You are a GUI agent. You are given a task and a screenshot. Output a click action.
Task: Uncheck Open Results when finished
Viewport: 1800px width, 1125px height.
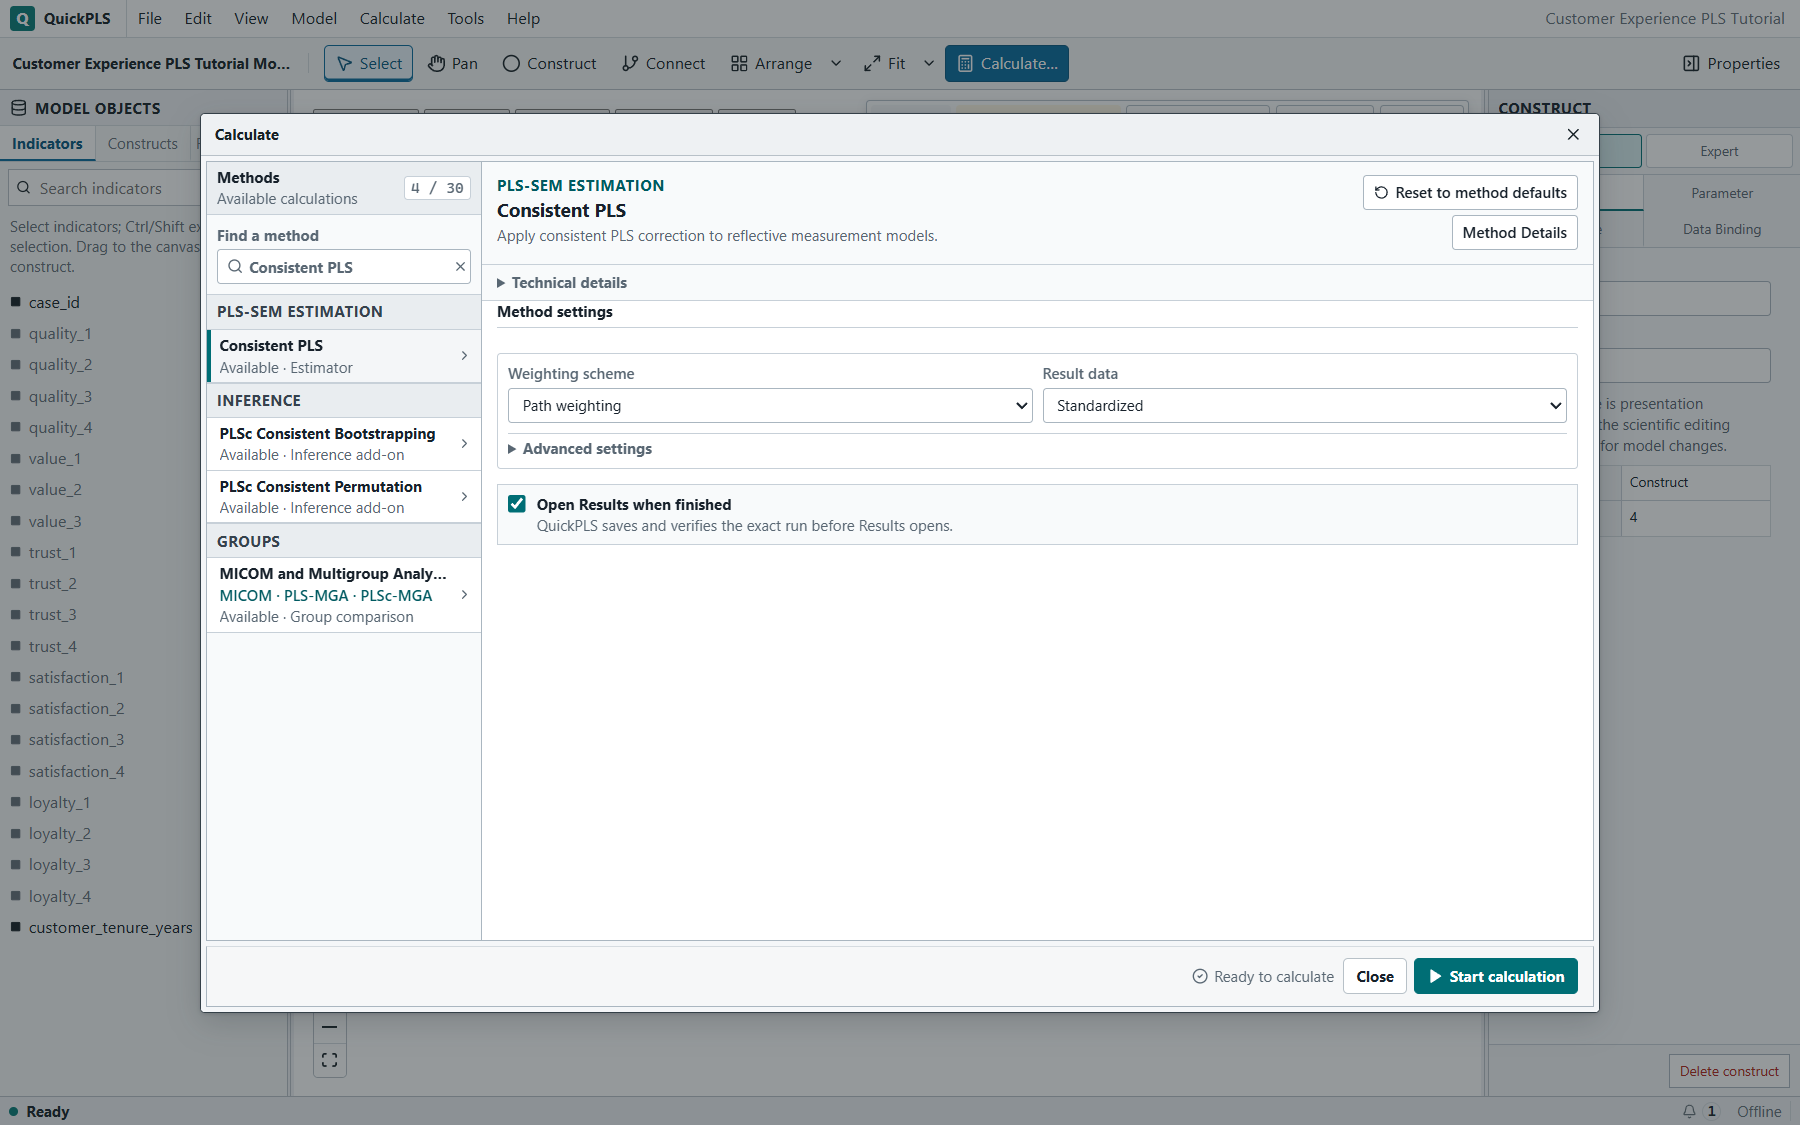[517, 504]
